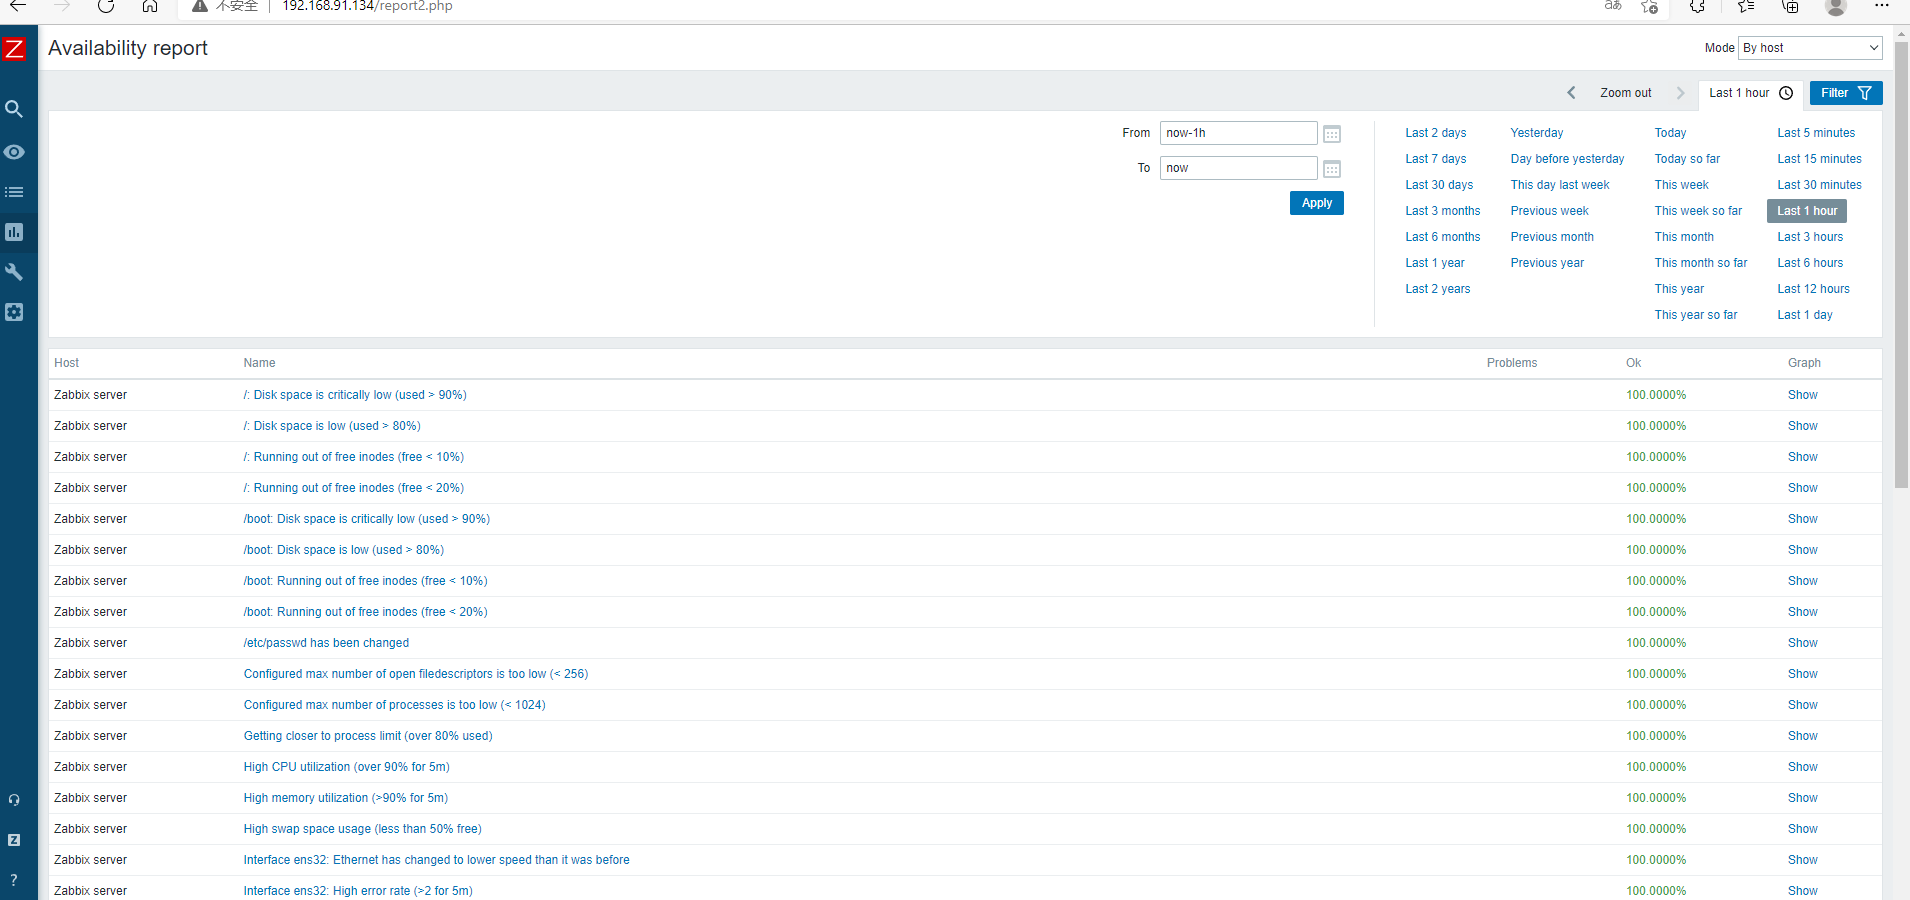Select highlighted Last 1 hour preset
The height and width of the screenshot is (900, 1910).
click(x=1807, y=211)
